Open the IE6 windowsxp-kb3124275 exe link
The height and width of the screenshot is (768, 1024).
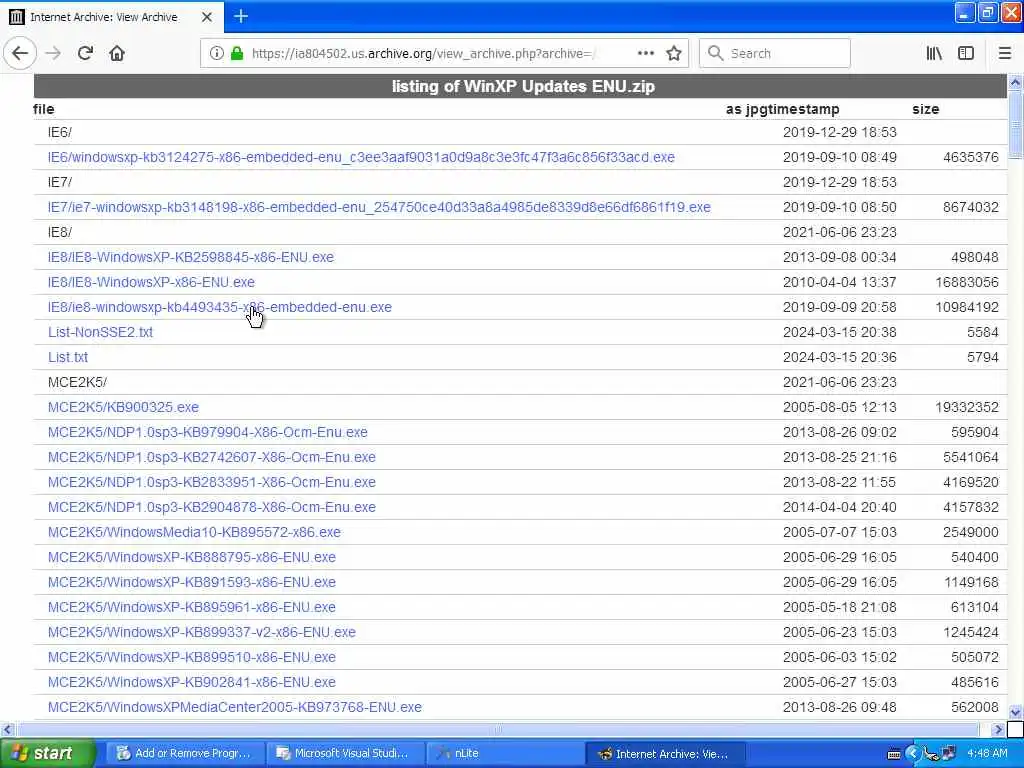tap(361, 157)
